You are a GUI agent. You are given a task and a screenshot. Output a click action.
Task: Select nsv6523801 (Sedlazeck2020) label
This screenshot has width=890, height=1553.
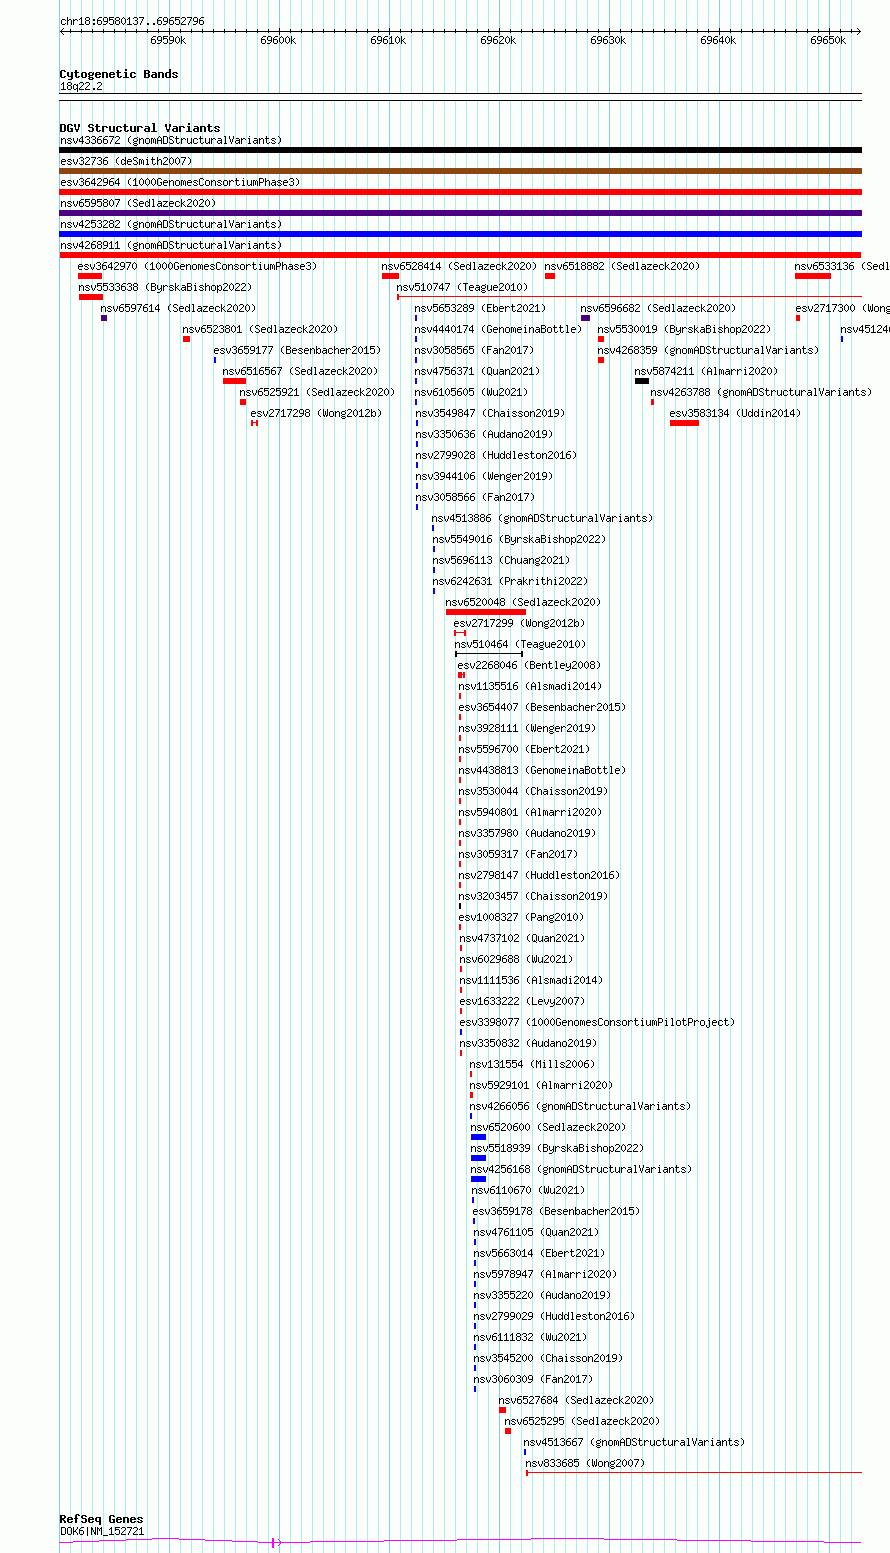click(260, 329)
